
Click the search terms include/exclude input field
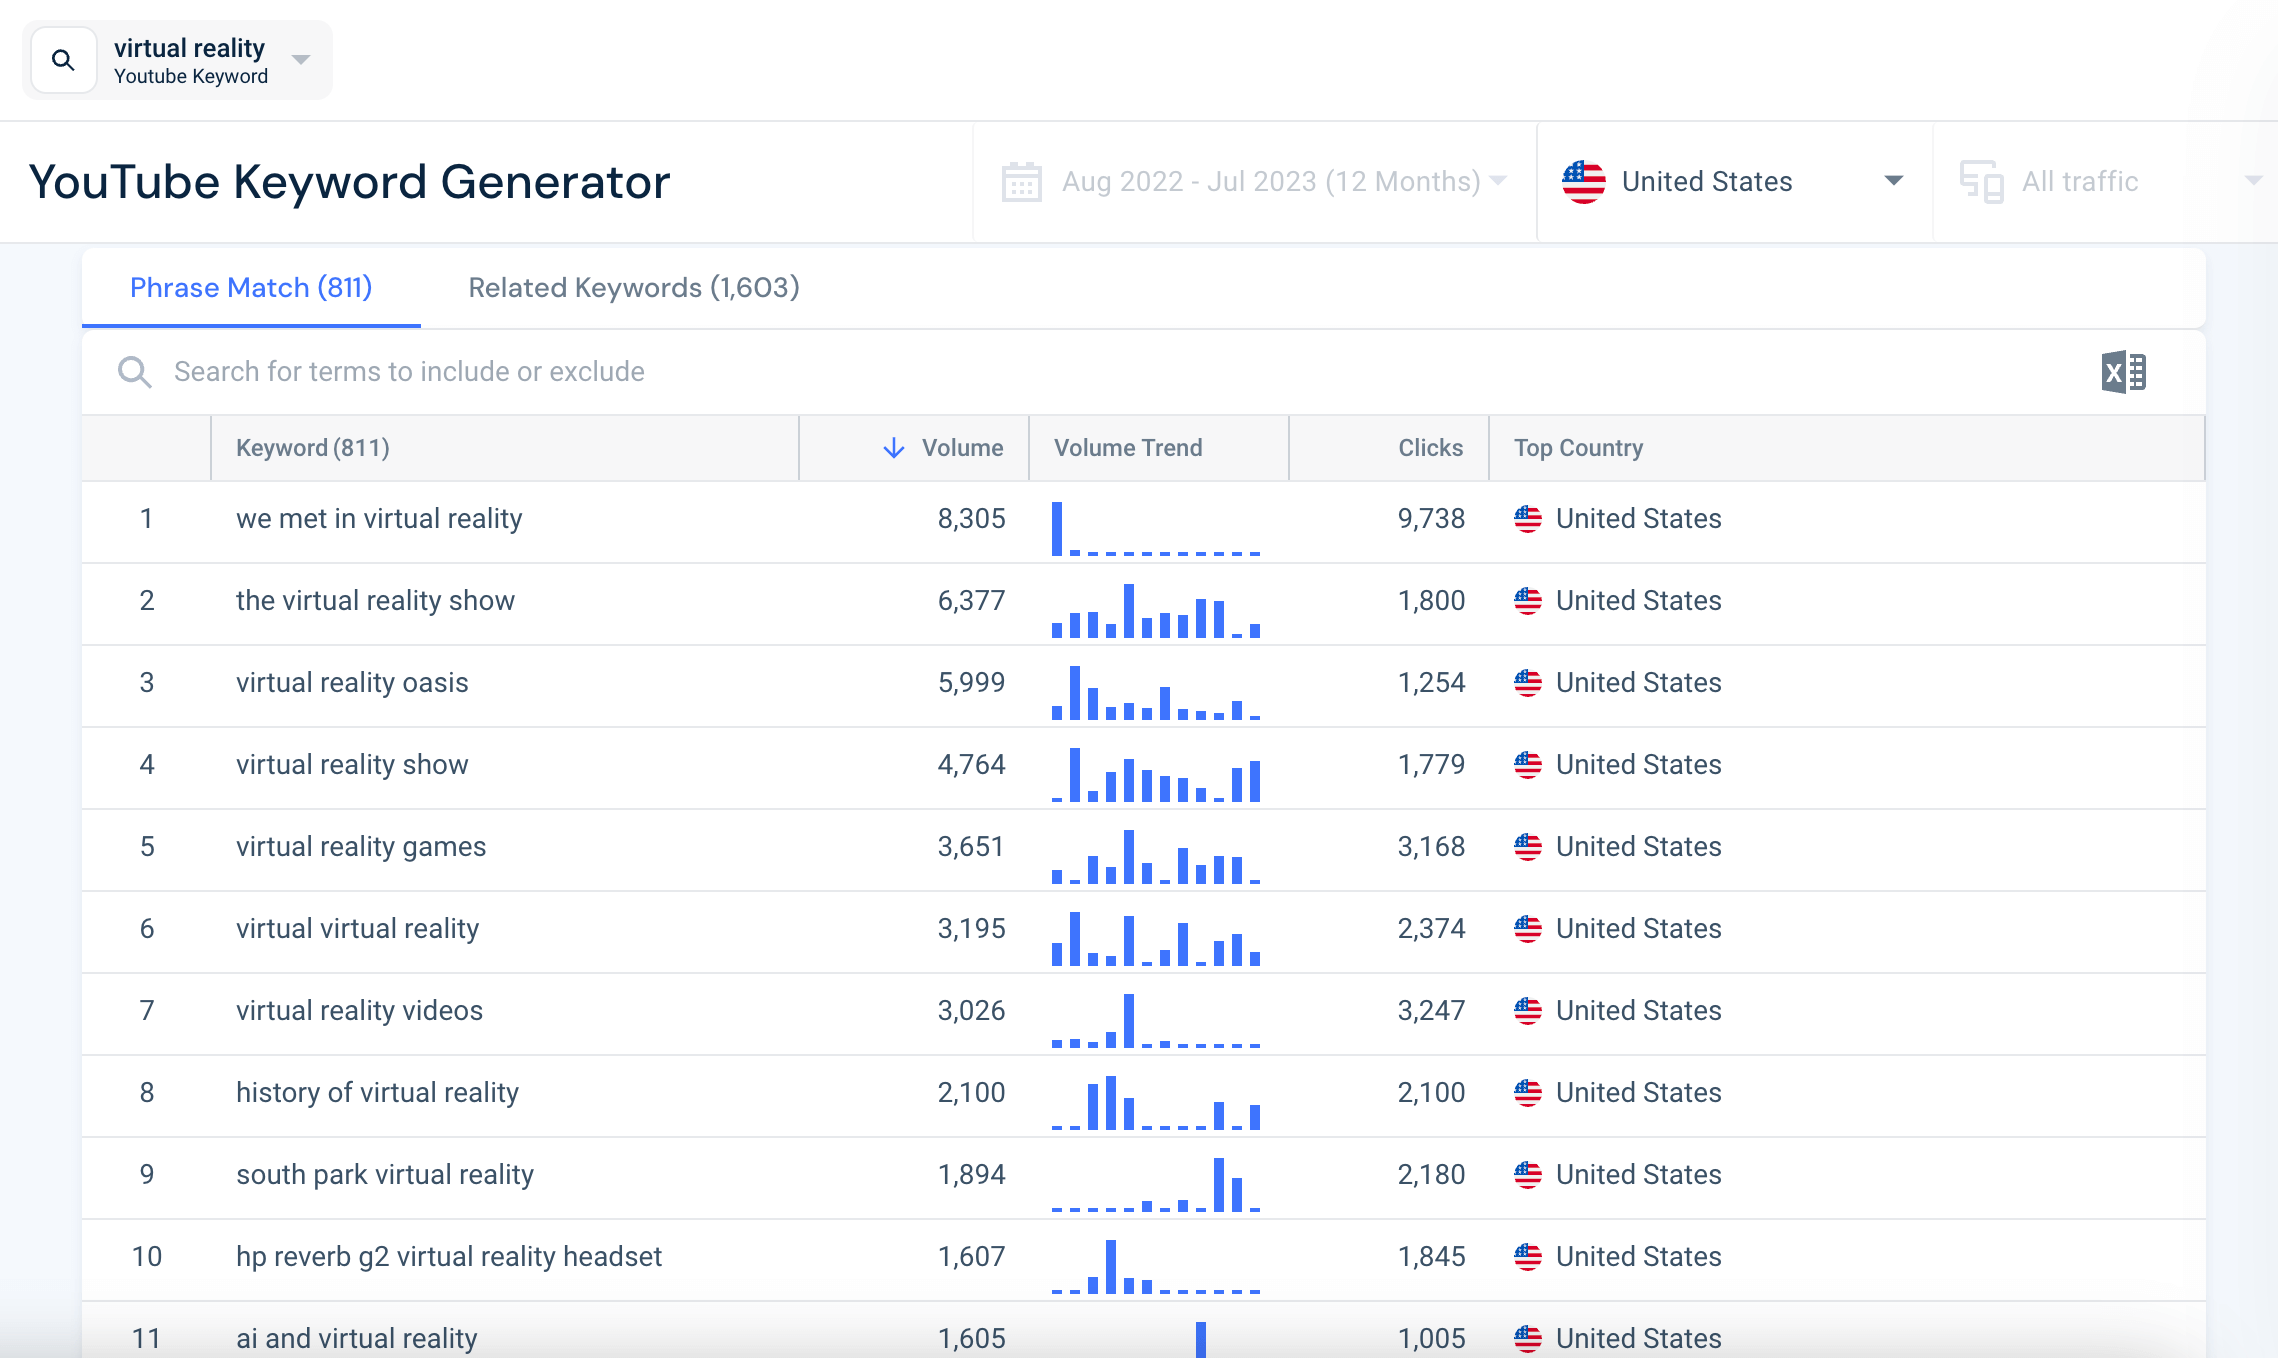tap(600, 372)
